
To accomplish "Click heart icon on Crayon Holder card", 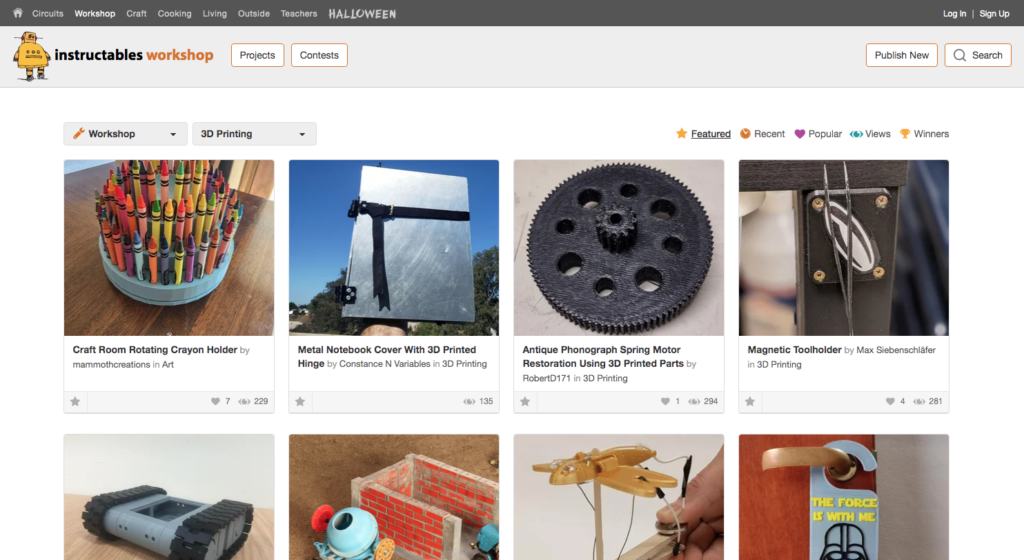I will (x=215, y=402).
